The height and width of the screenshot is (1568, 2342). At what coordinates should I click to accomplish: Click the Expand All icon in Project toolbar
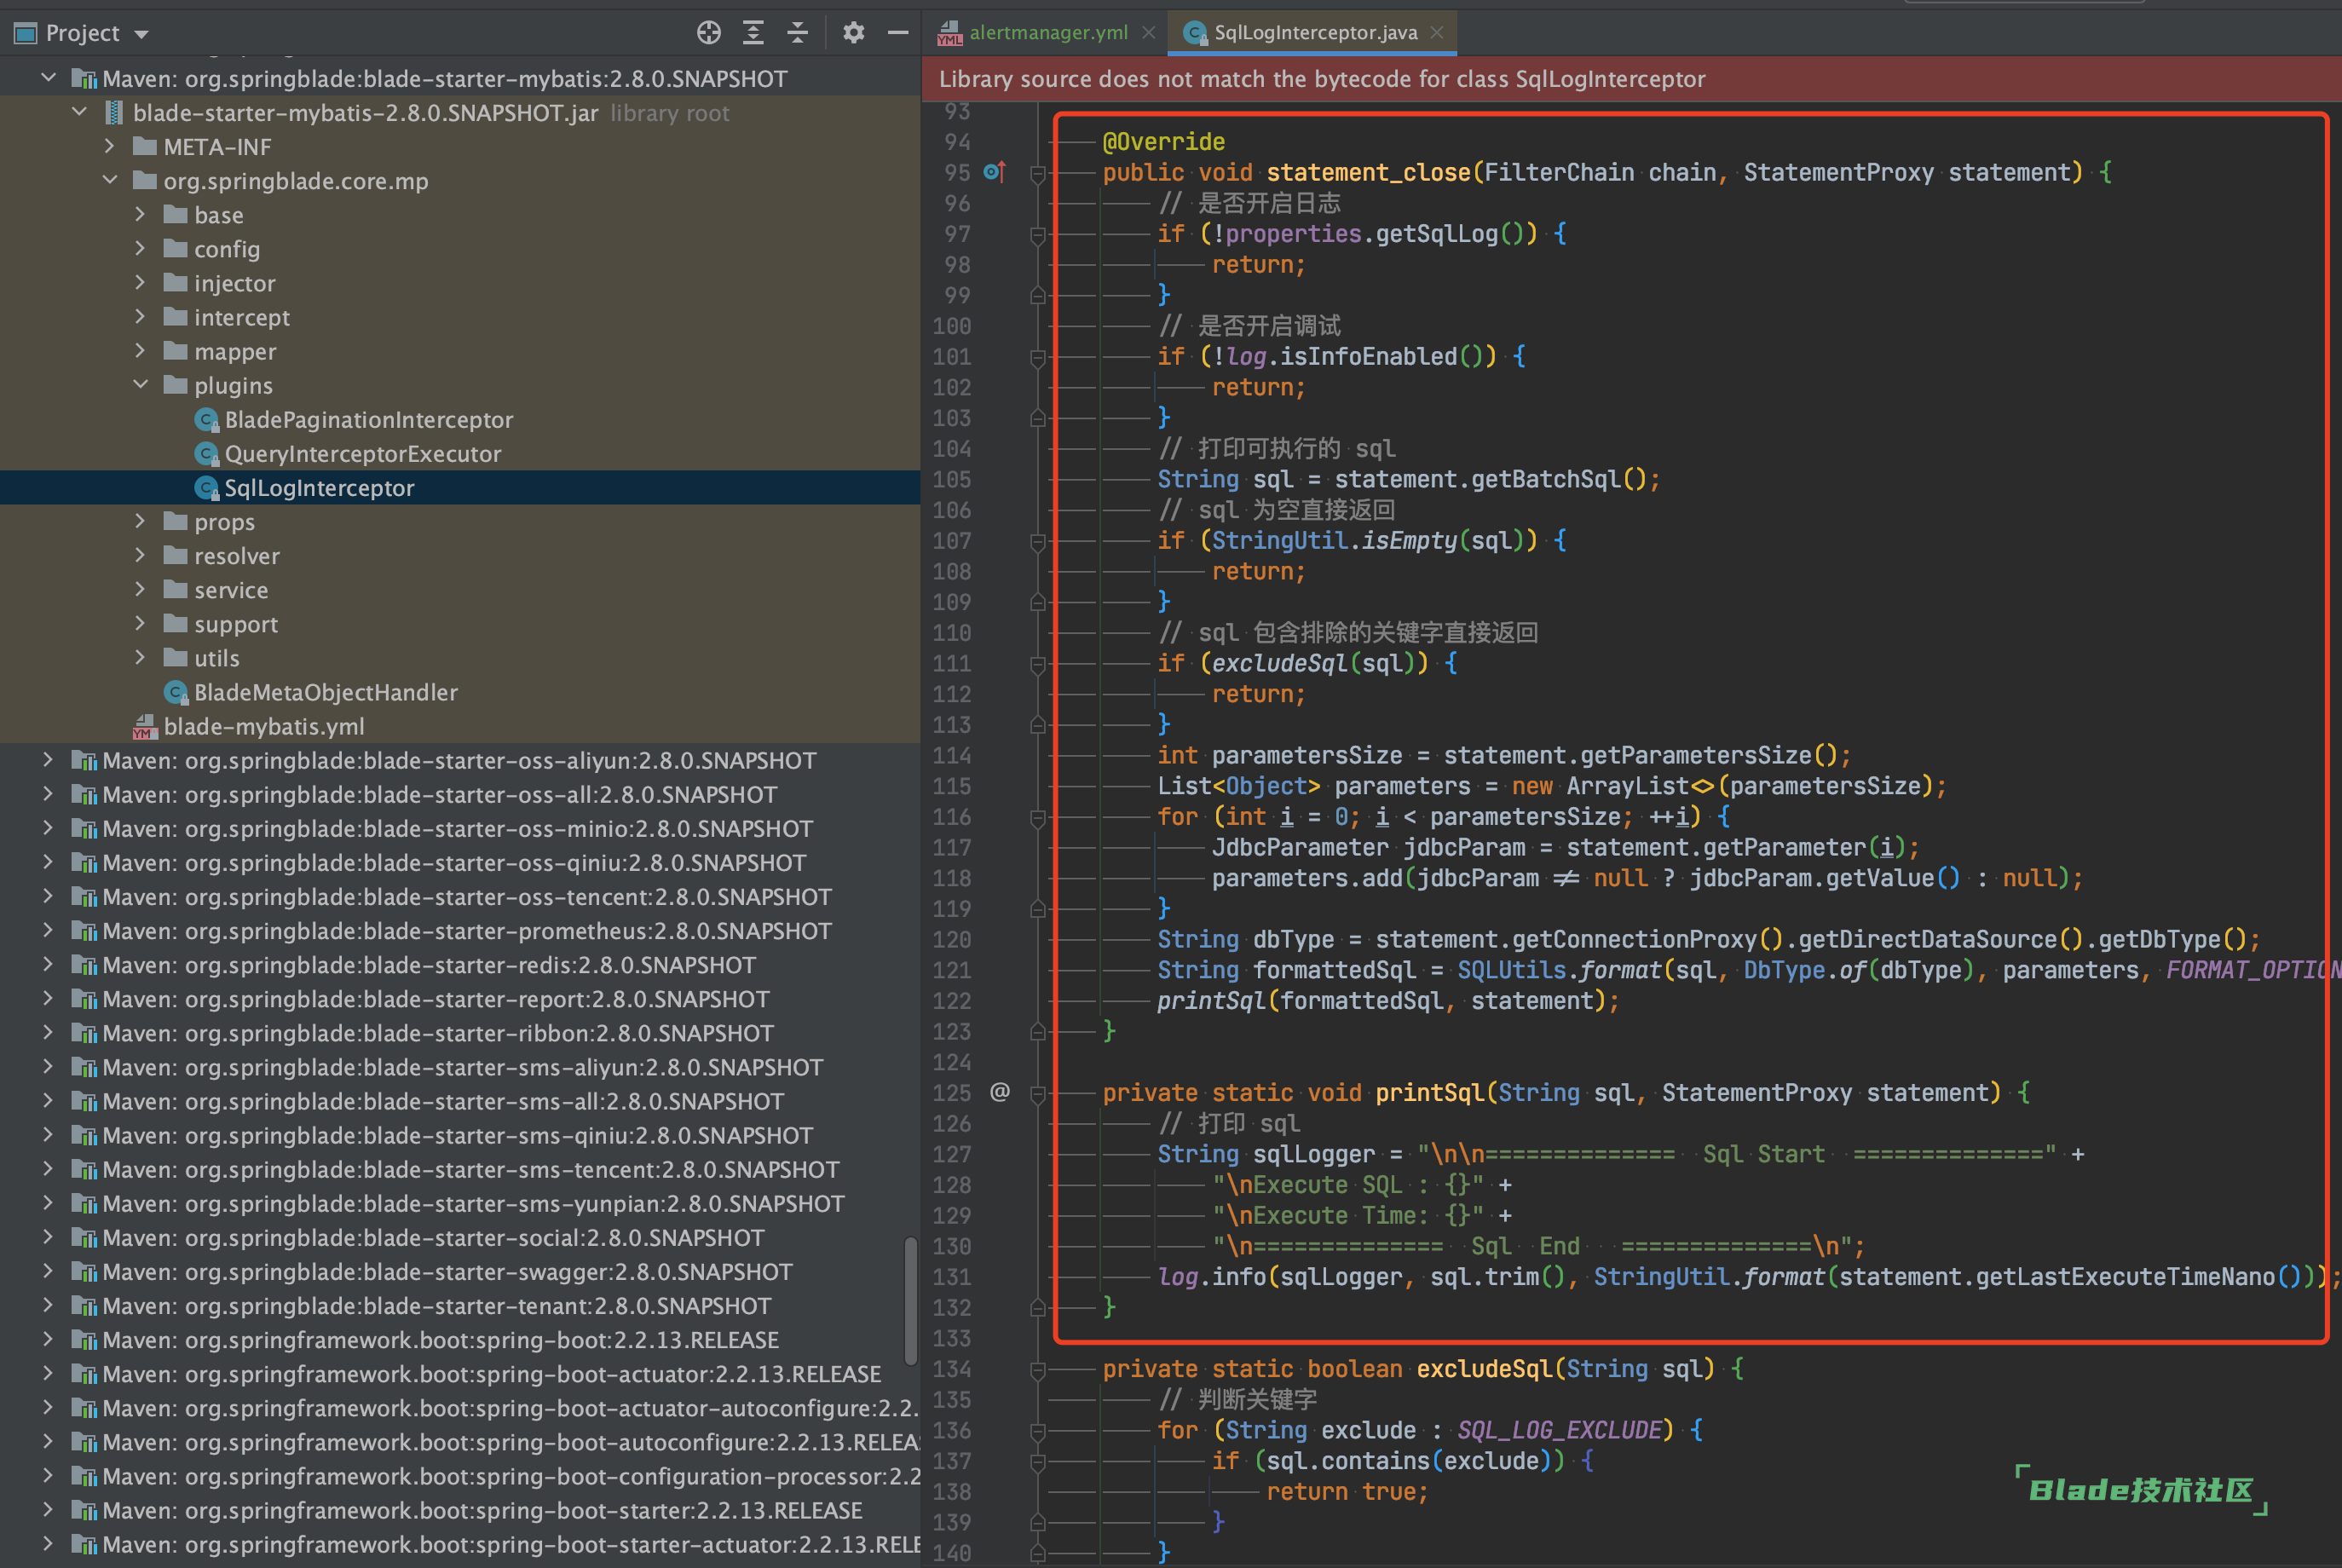point(753,33)
